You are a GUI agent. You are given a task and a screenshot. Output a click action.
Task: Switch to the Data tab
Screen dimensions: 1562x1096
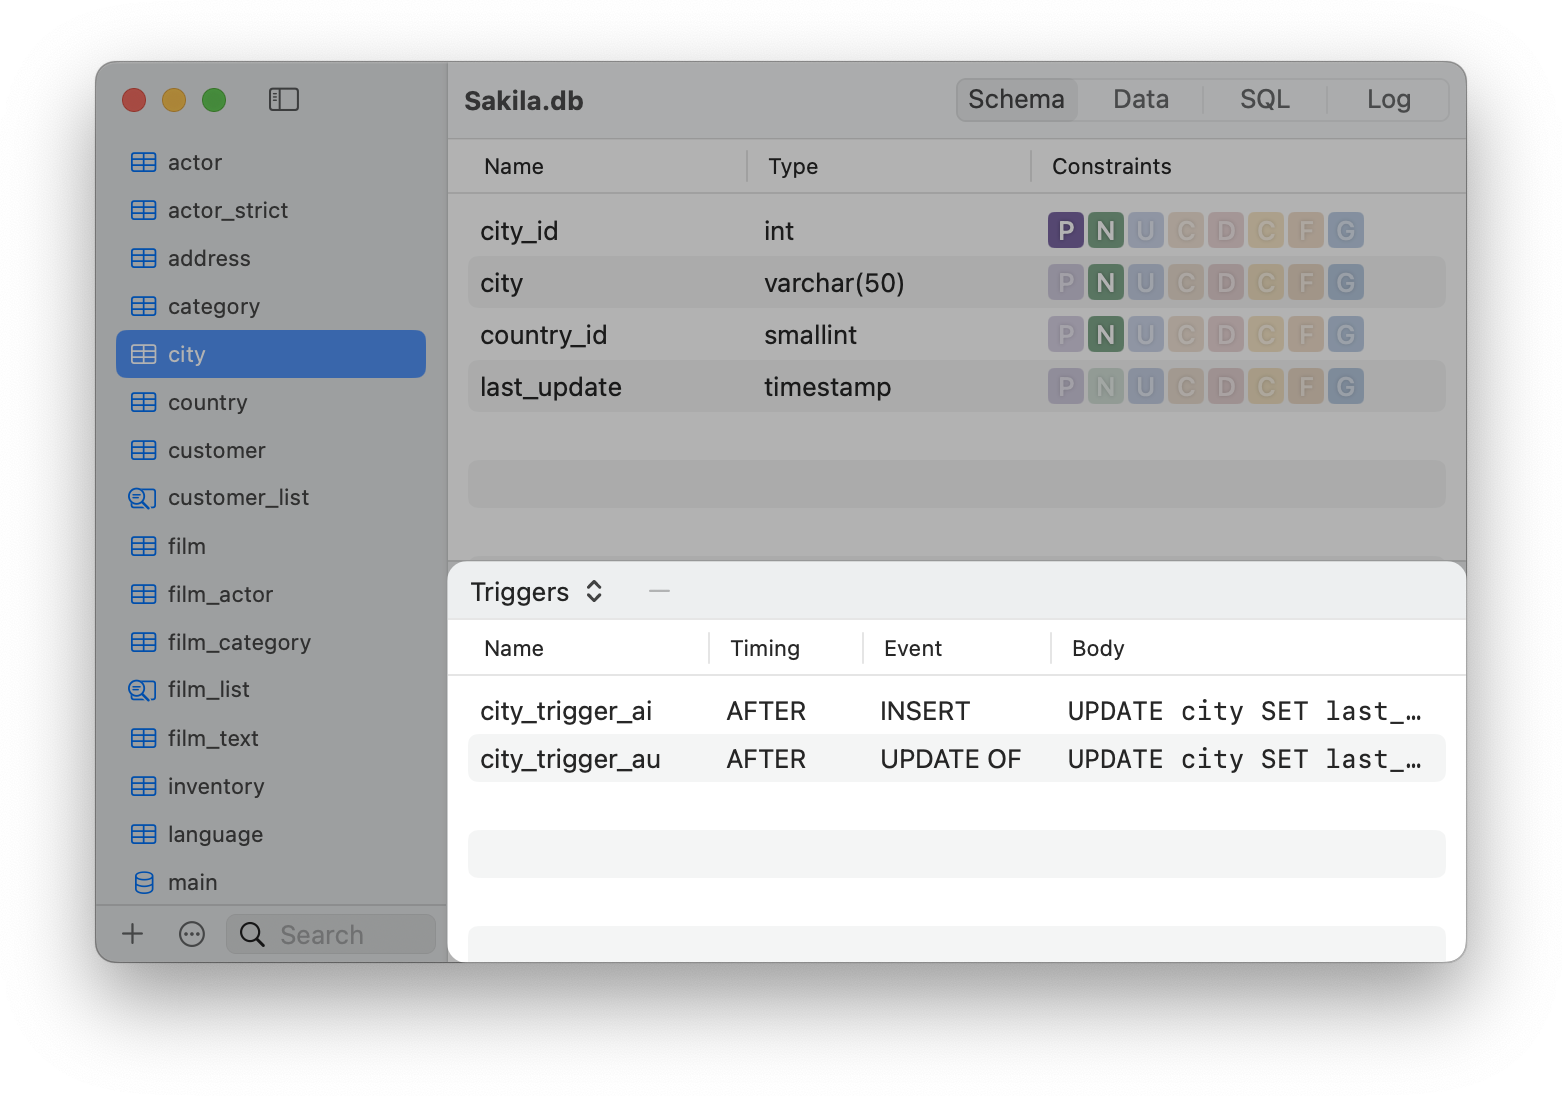(x=1141, y=100)
